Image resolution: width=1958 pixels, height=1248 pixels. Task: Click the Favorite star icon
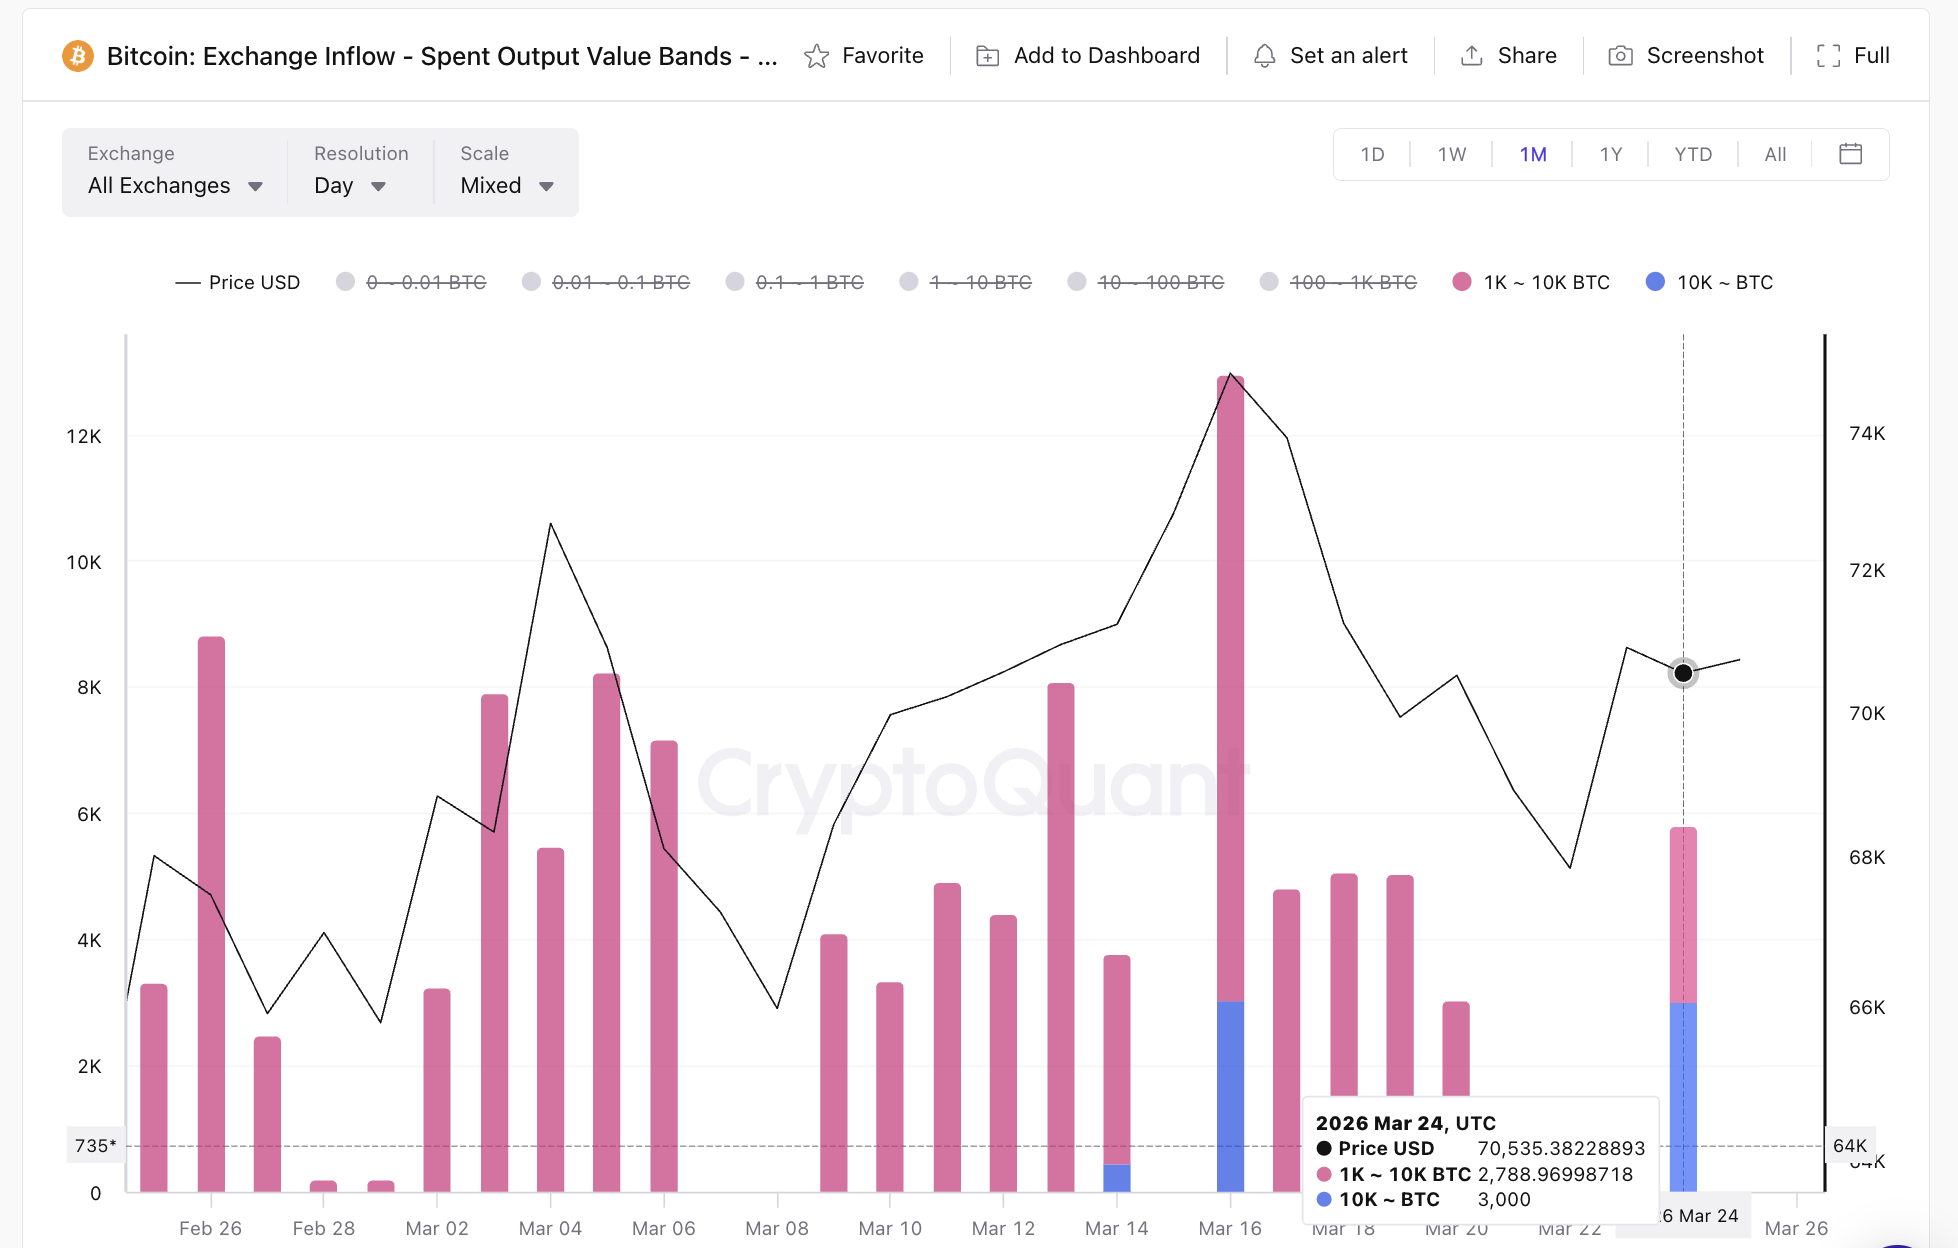817,56
